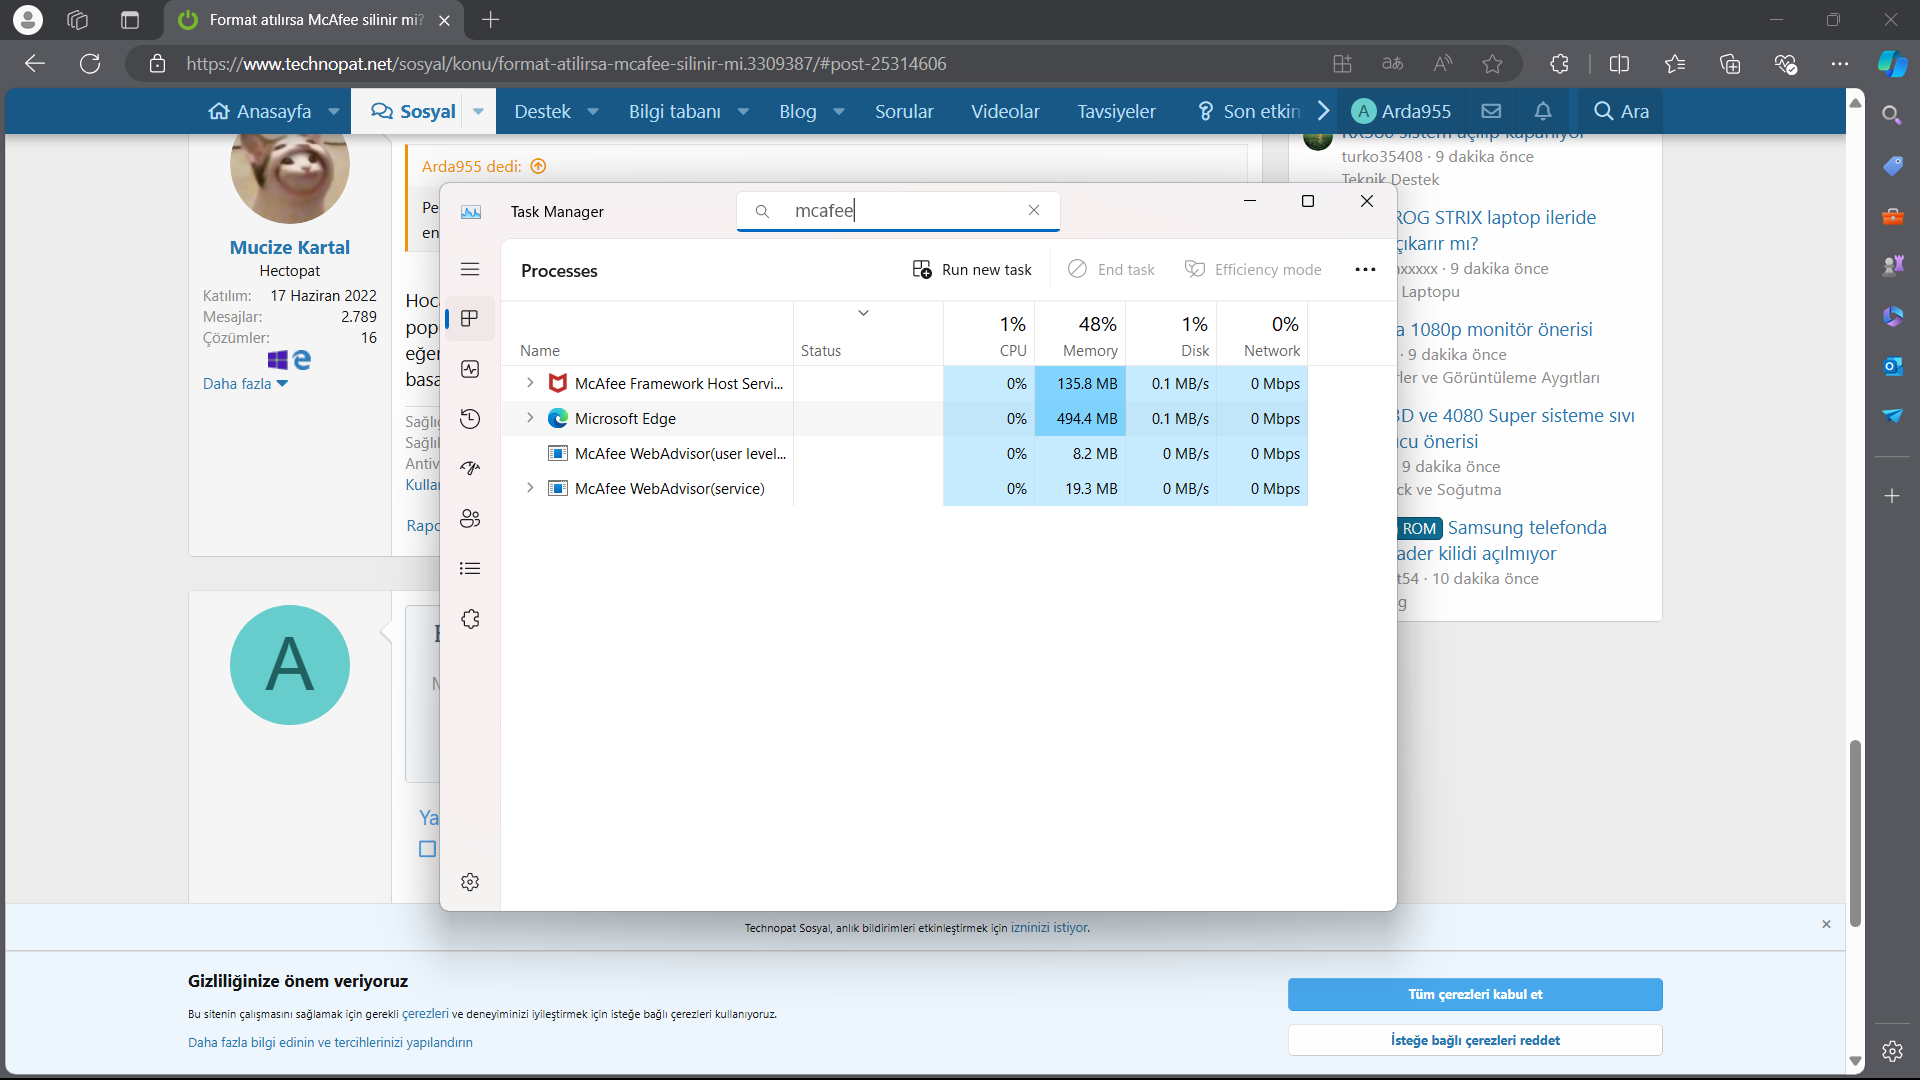Image resolution: width=1920 pixels, height=1080 pixels.
Task: Open Task Manager Performance page icon
Action: pyautogui.click(x=470, y=369)
